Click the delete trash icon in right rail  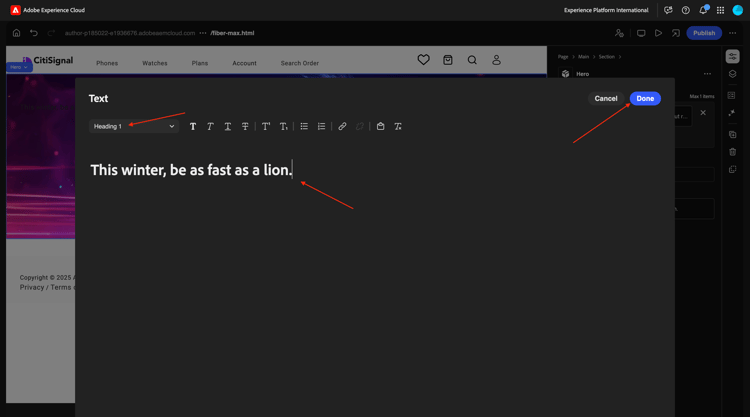(732, 152)
